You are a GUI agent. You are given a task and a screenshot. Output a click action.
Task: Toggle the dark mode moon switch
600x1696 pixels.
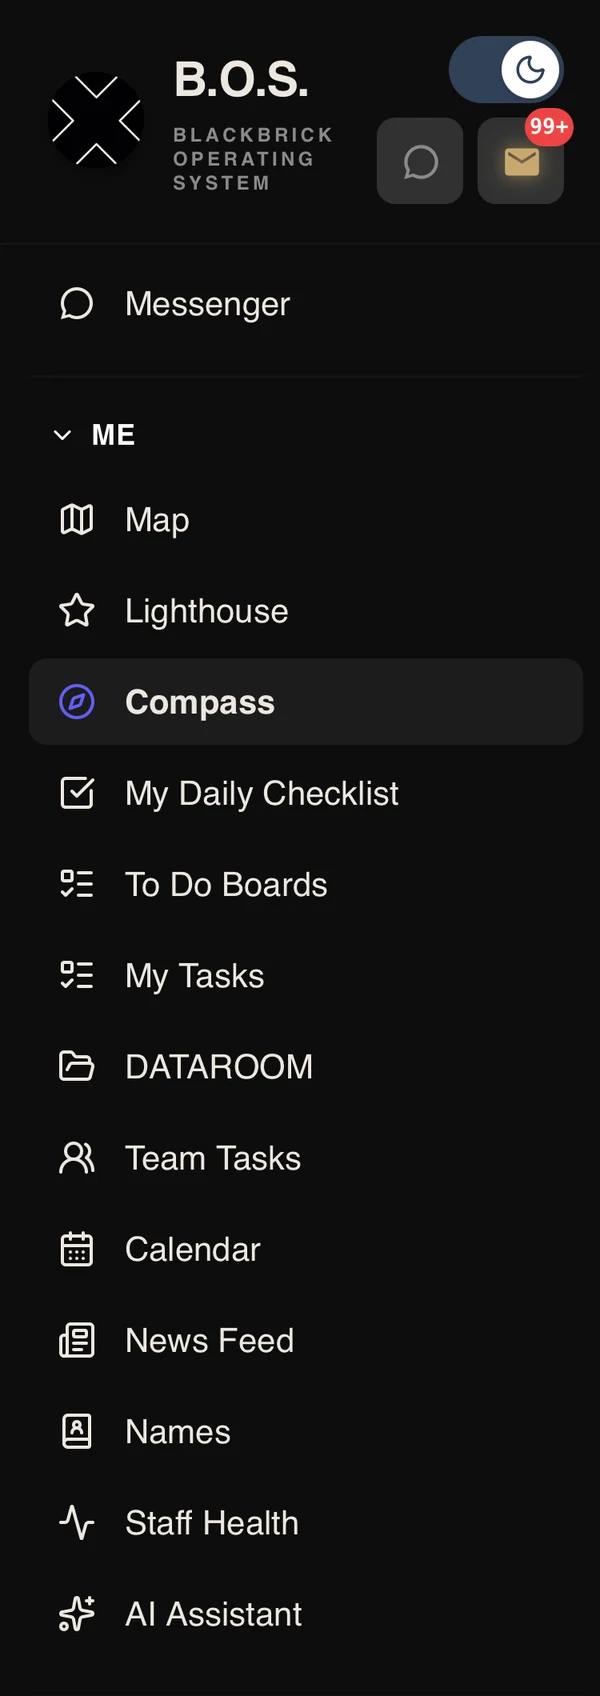click(506, 70)
